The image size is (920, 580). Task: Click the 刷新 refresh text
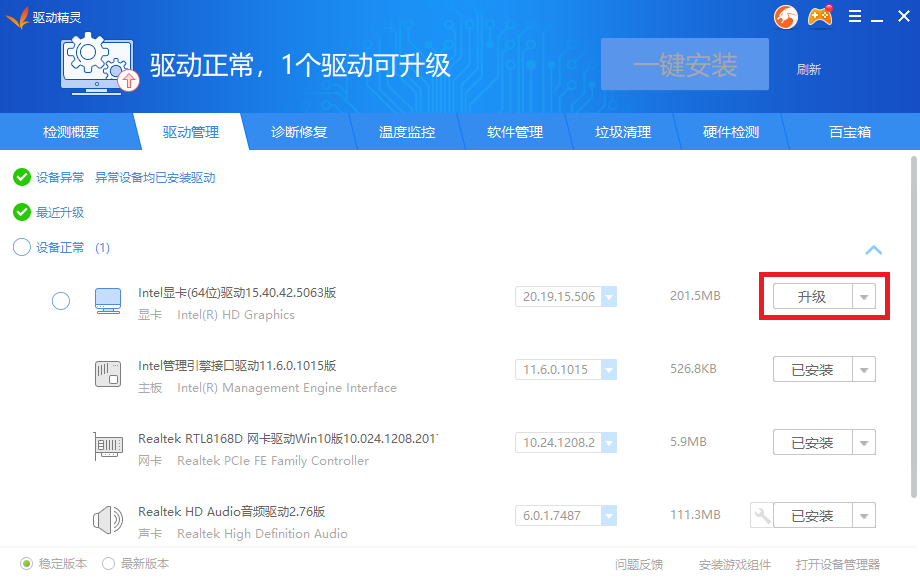click(x=809, y=69)
